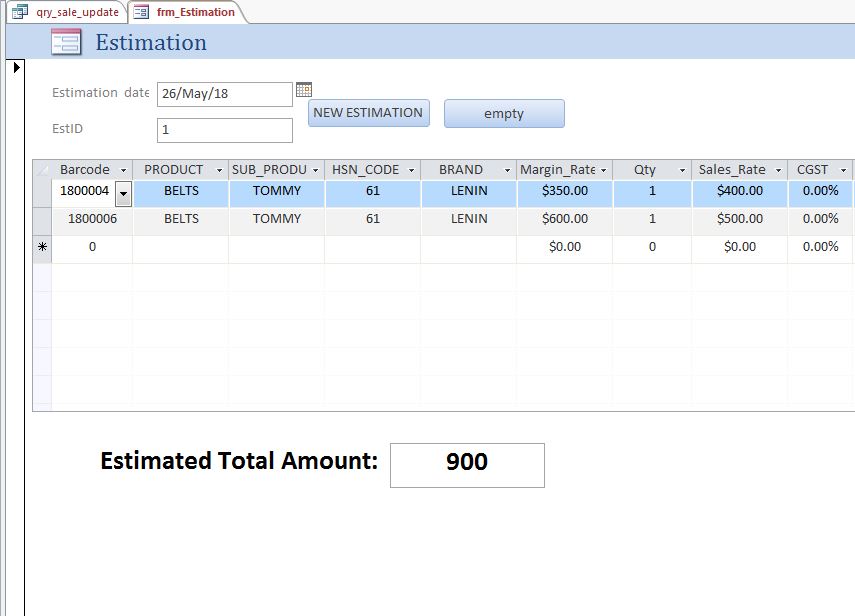Expand the Qty column header dropdown
Screen dimensions: 855x616
682,171
